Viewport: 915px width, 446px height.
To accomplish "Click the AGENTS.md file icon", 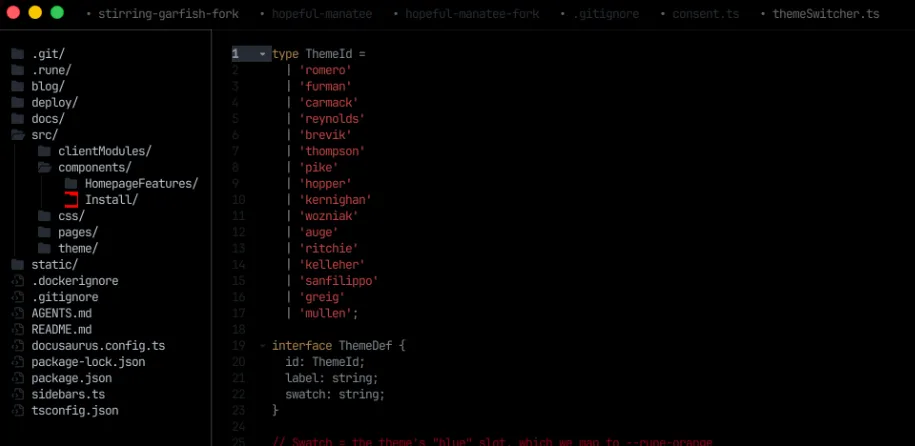I will tap(18, 313).
